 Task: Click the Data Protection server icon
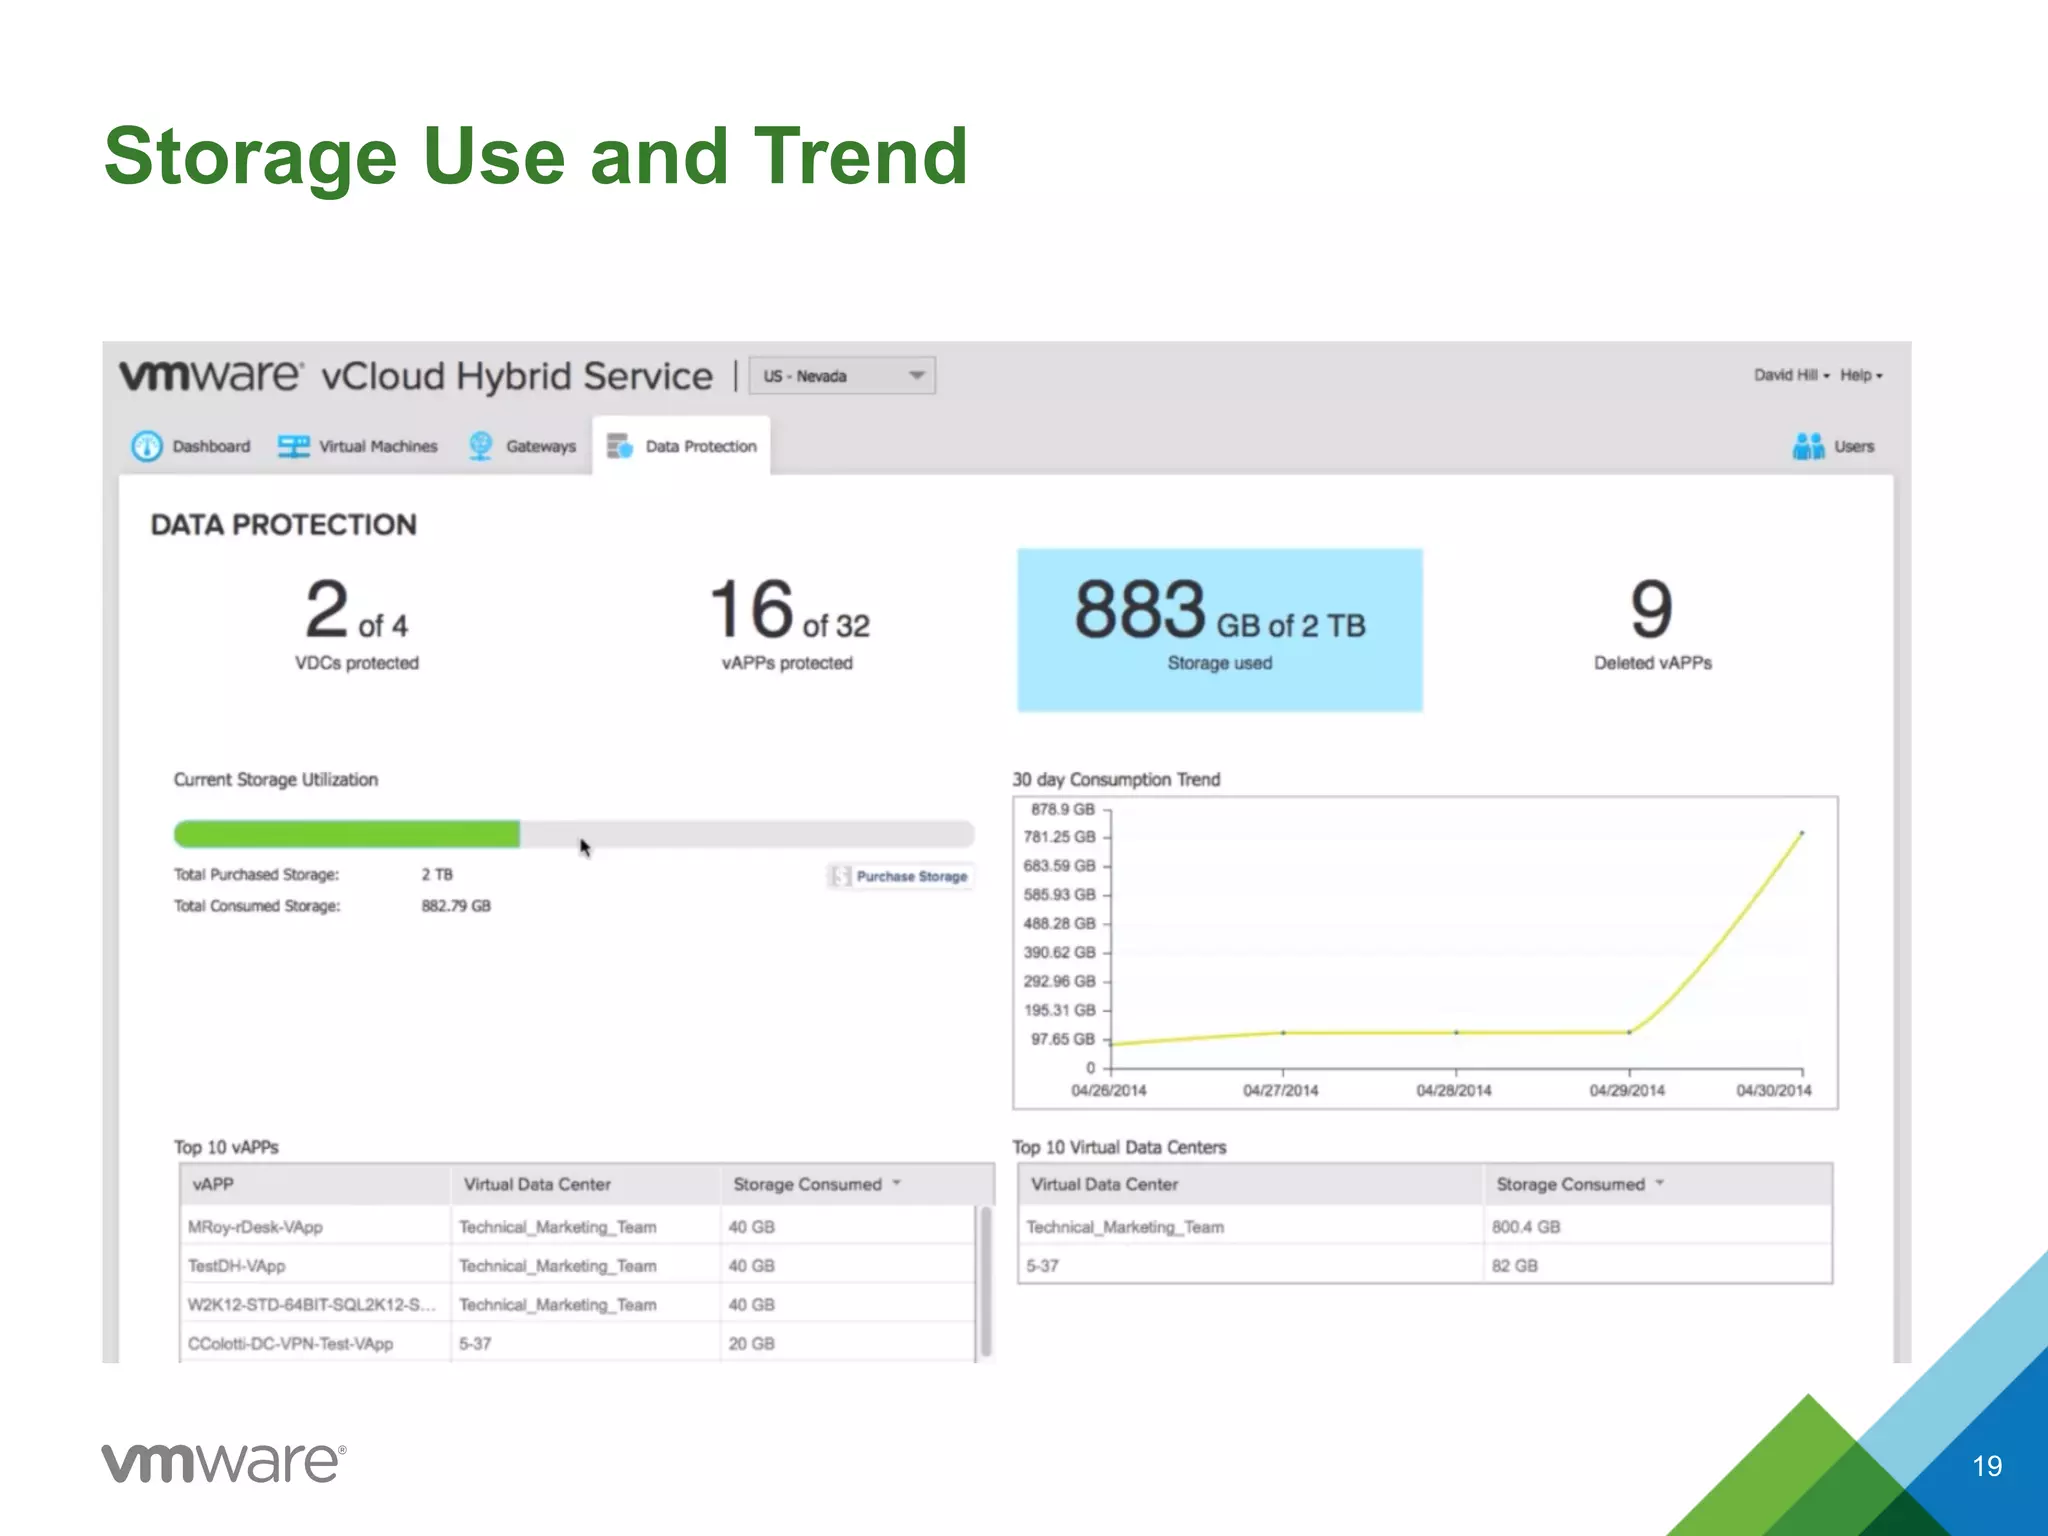coord(620,446)
